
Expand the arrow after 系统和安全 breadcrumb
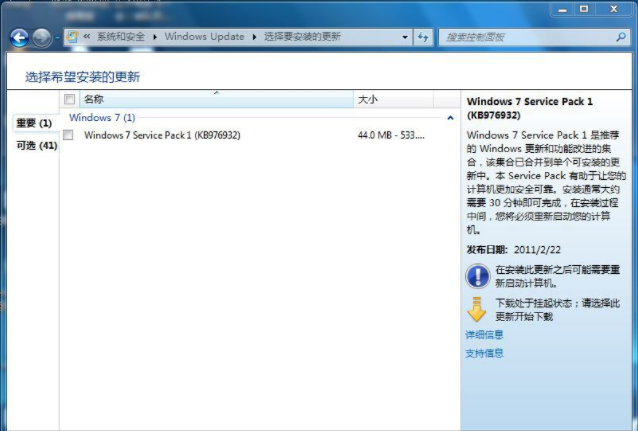pos(156,37)
